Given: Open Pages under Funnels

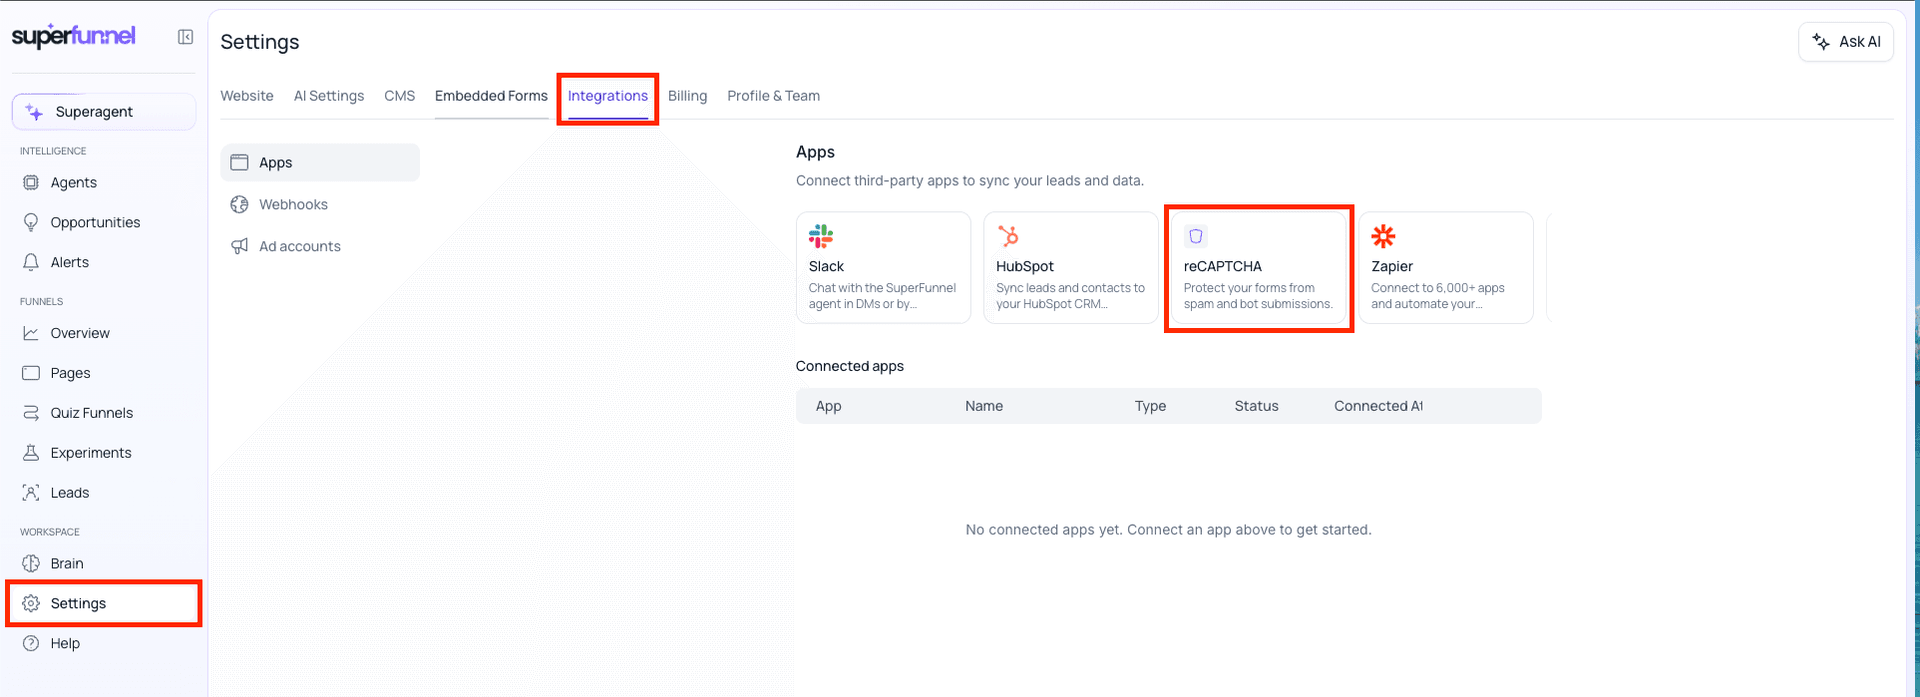Looking at the screenshot, I should click(104, 373).
